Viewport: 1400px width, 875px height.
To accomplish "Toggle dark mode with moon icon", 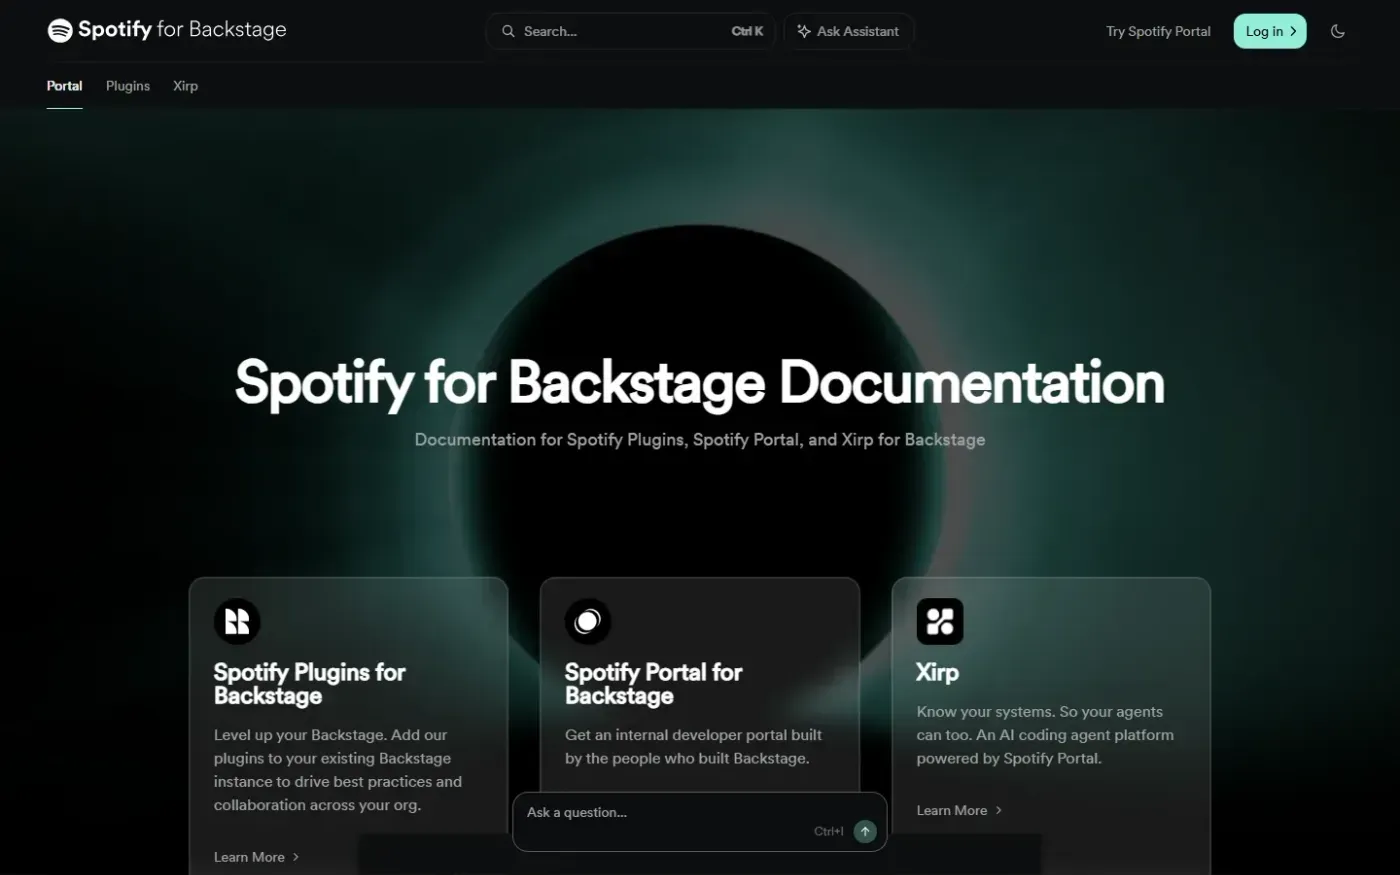I will (1338, 31).
